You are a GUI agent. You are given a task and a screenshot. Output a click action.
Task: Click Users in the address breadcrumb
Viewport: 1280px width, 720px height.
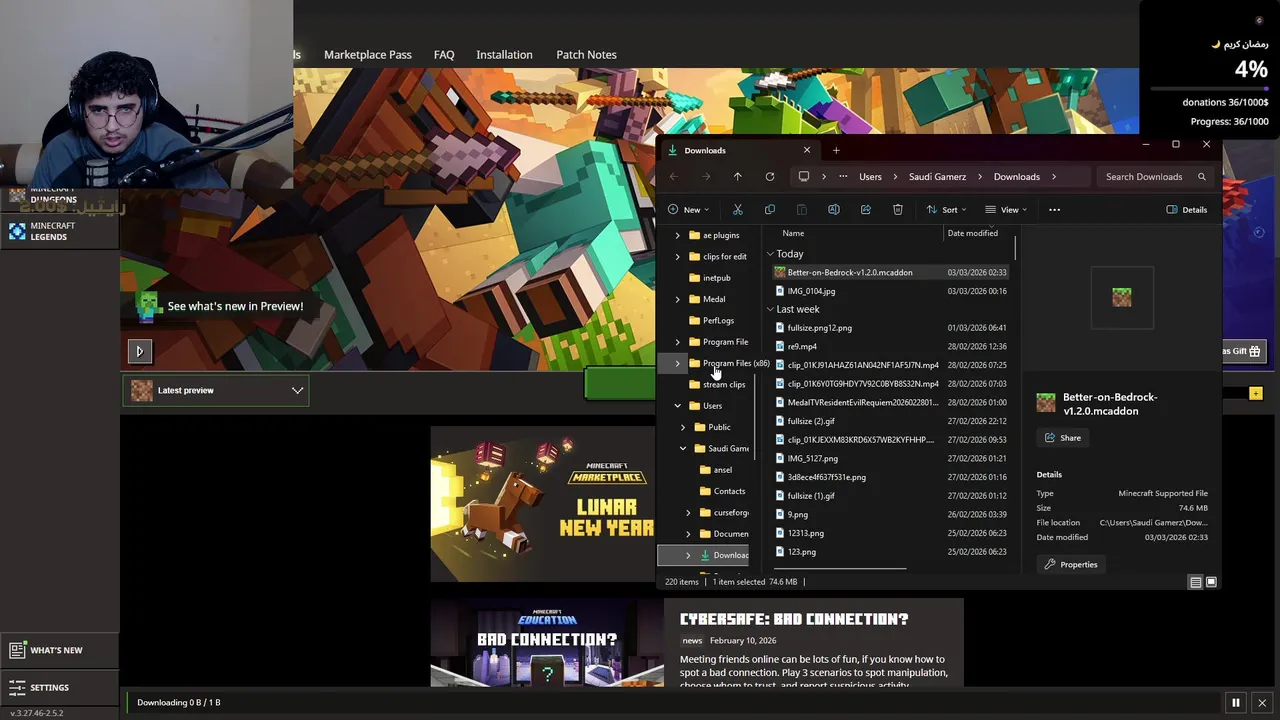(x=870, y=177)
